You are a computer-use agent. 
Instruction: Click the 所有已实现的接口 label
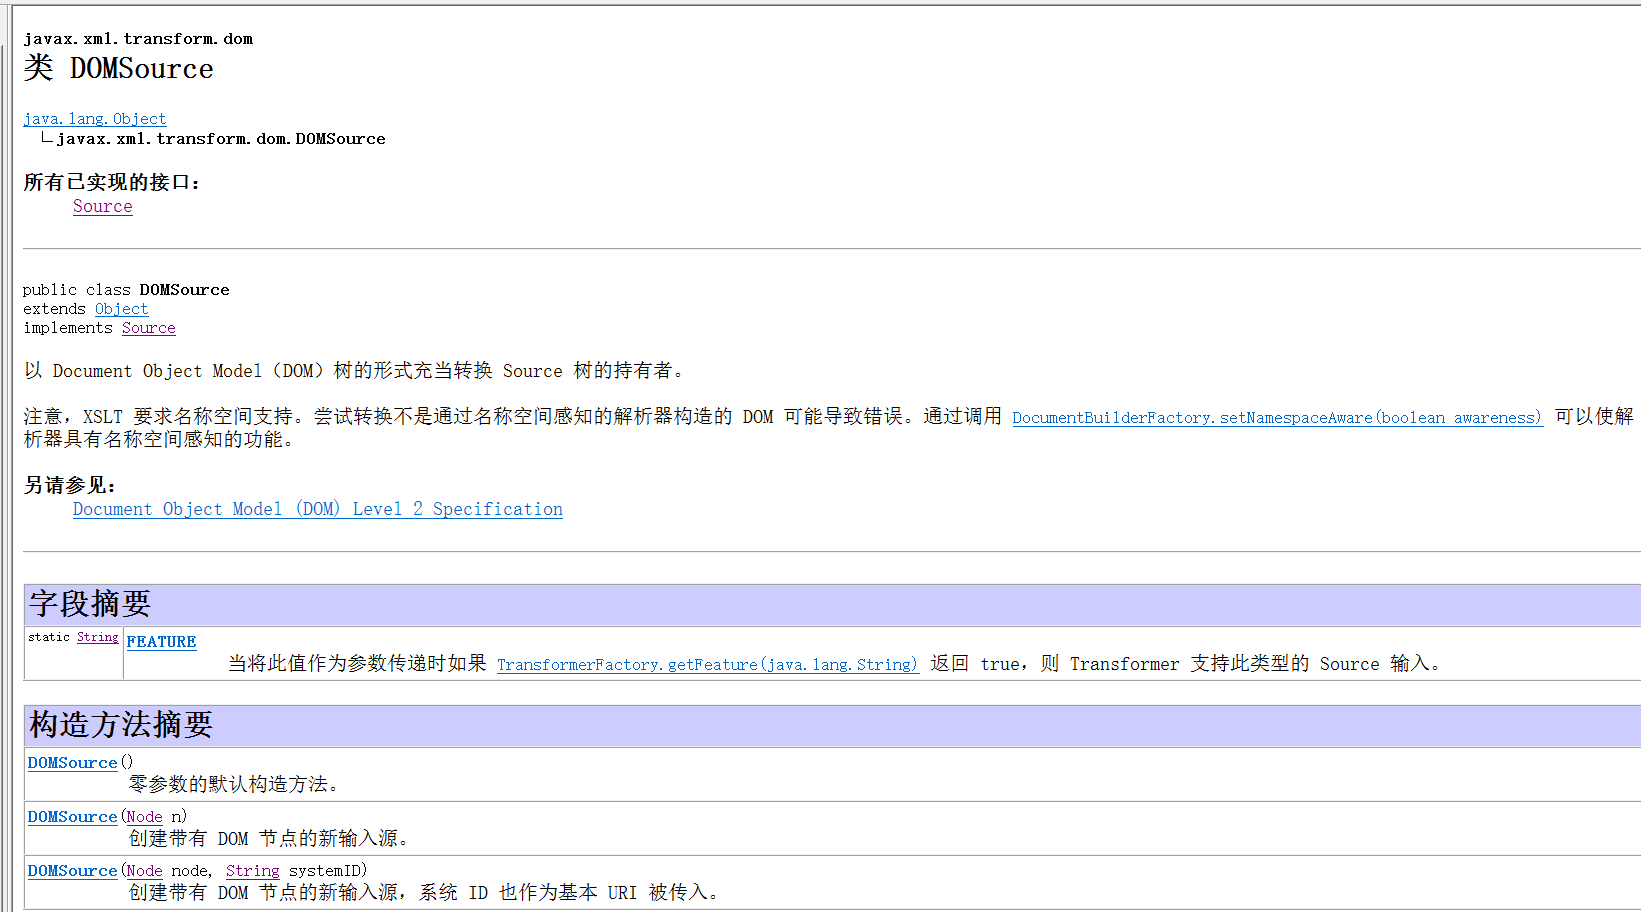(x=112, y=182)
